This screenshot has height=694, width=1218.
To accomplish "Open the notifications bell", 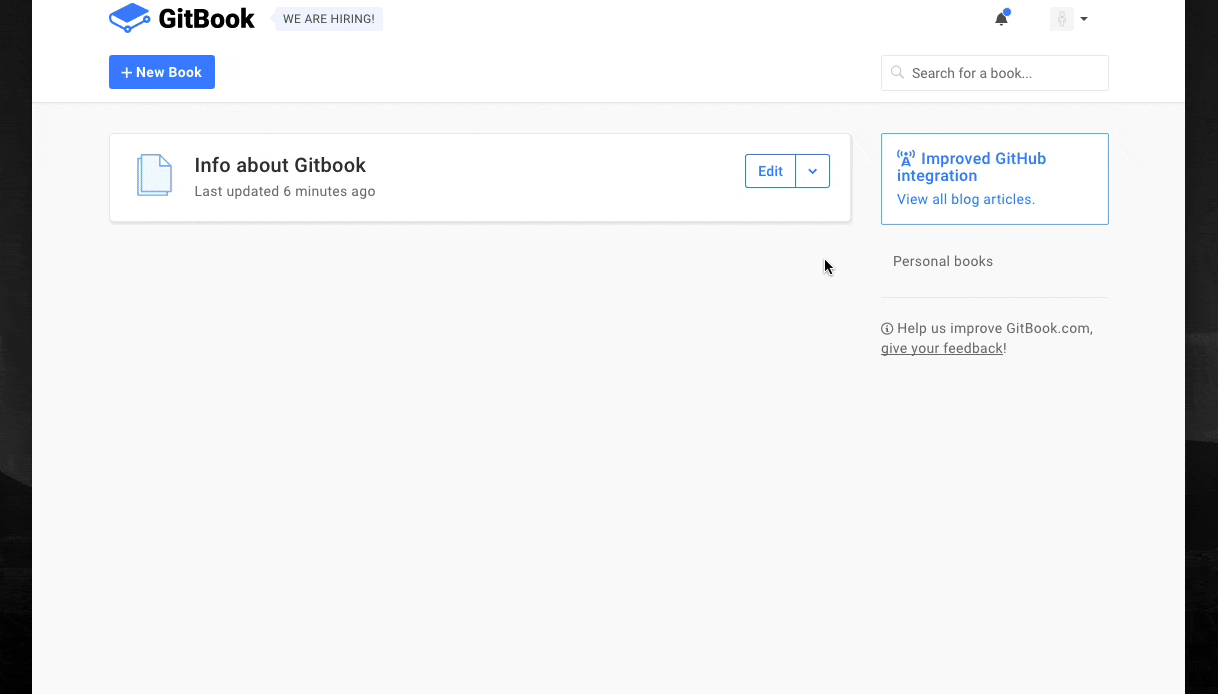I will click(x=1001, y=18).
